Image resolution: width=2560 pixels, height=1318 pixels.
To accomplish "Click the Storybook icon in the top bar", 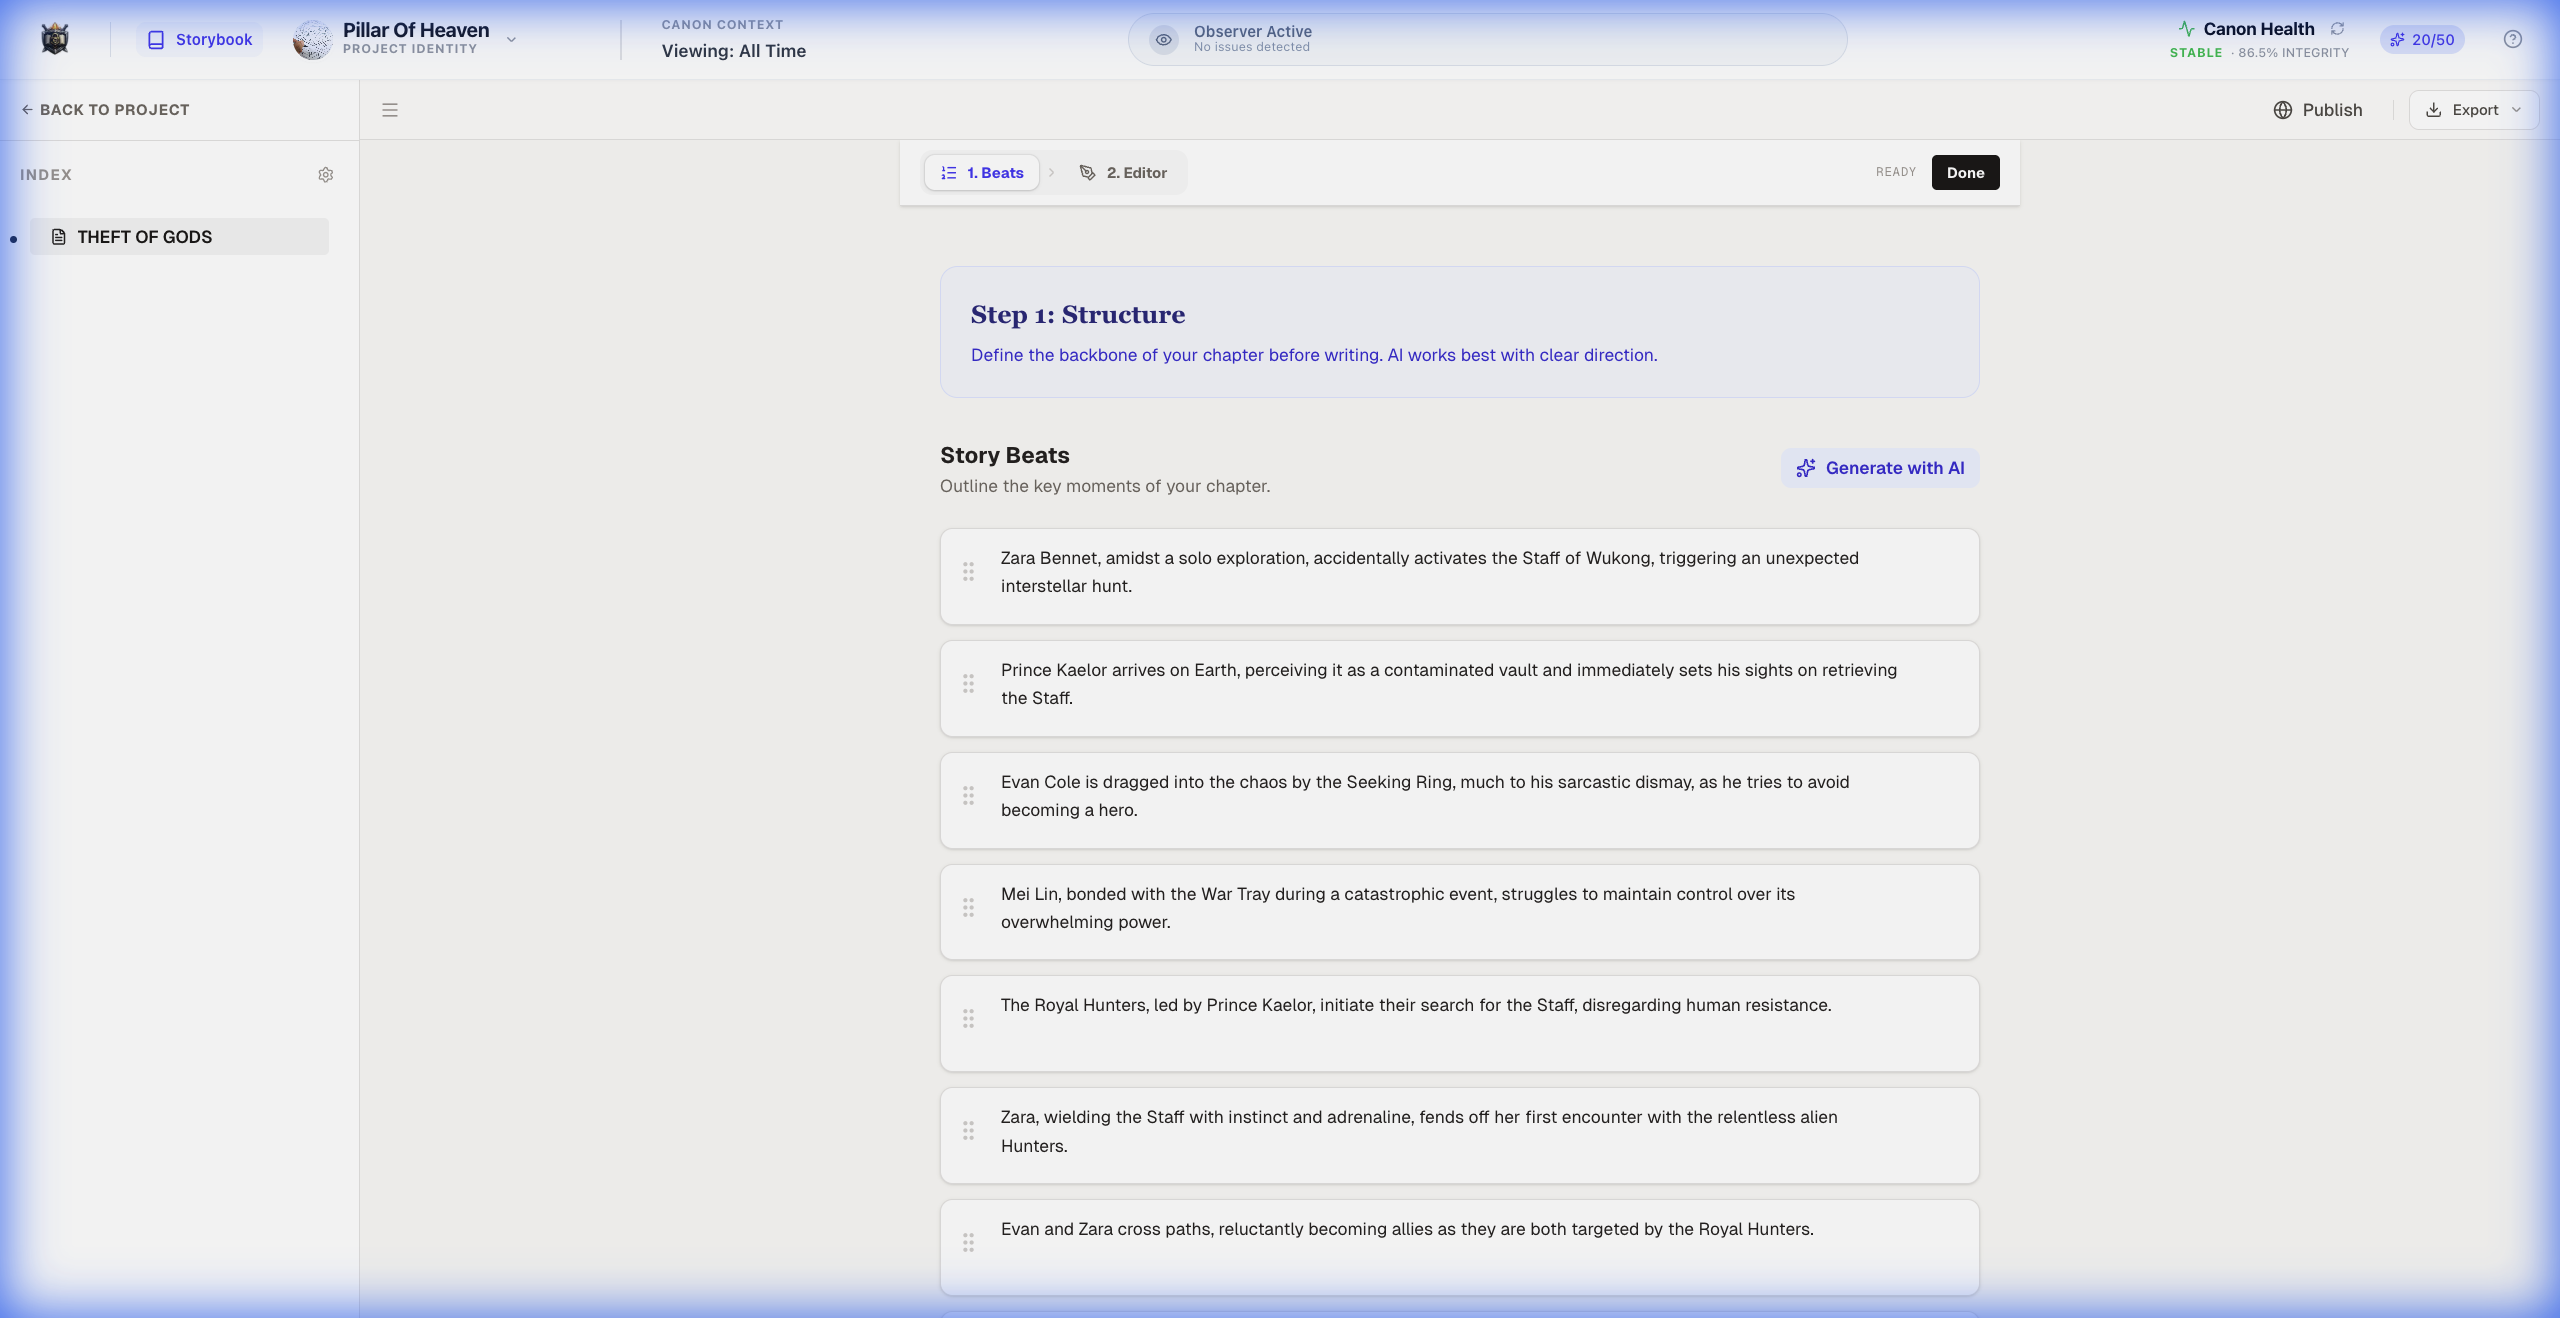I will 158,39.
